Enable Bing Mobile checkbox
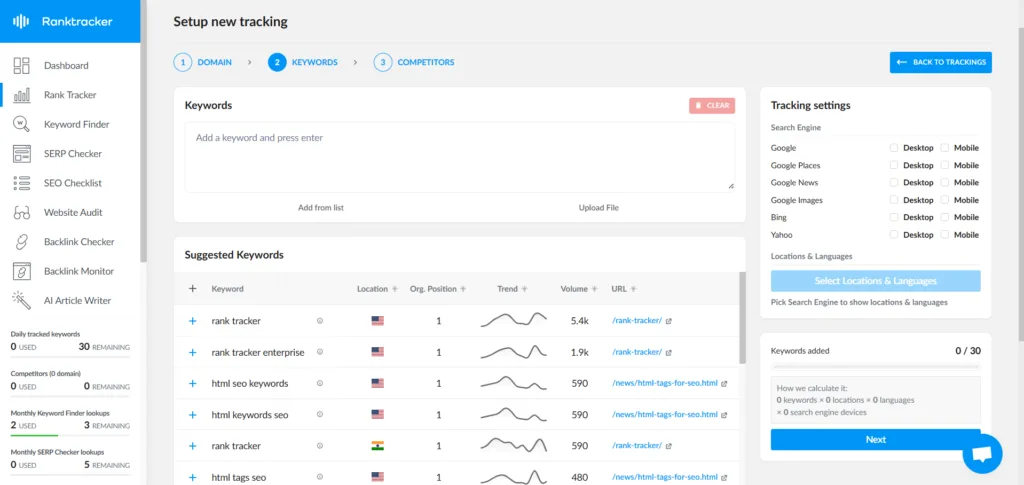The image size is (1024, 485). [x=945, y=217]
